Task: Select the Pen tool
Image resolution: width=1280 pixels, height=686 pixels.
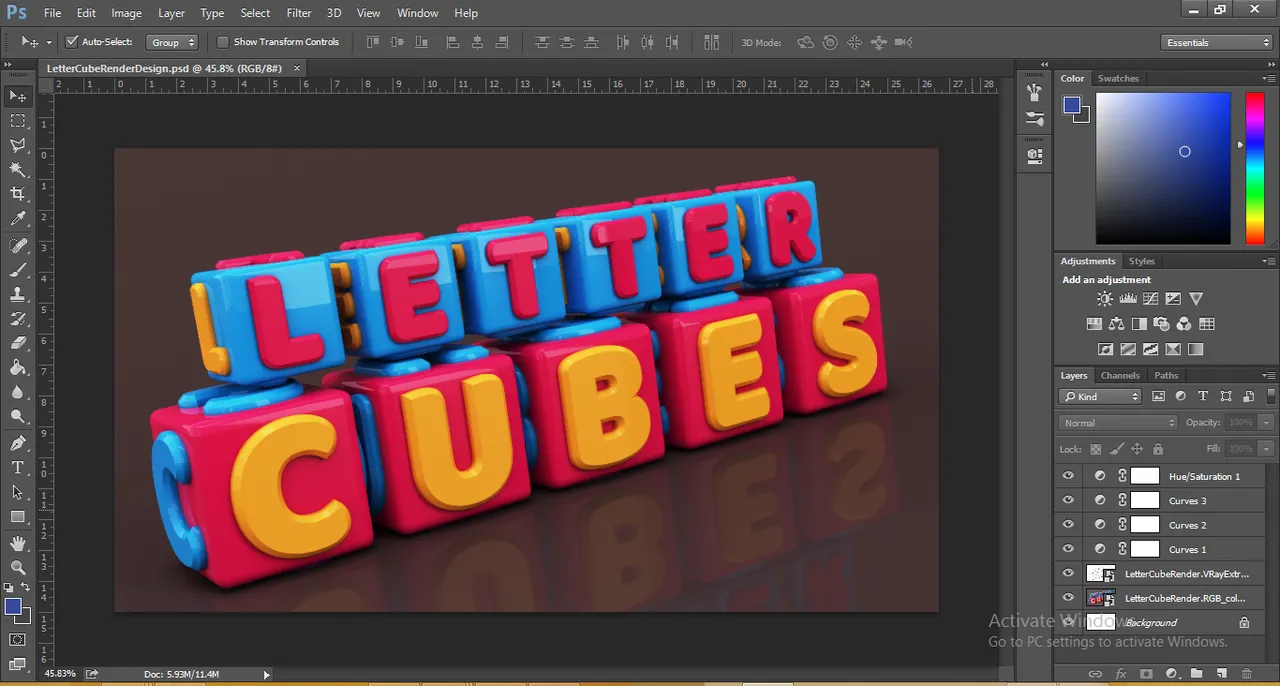Action: tap(18, 443)
